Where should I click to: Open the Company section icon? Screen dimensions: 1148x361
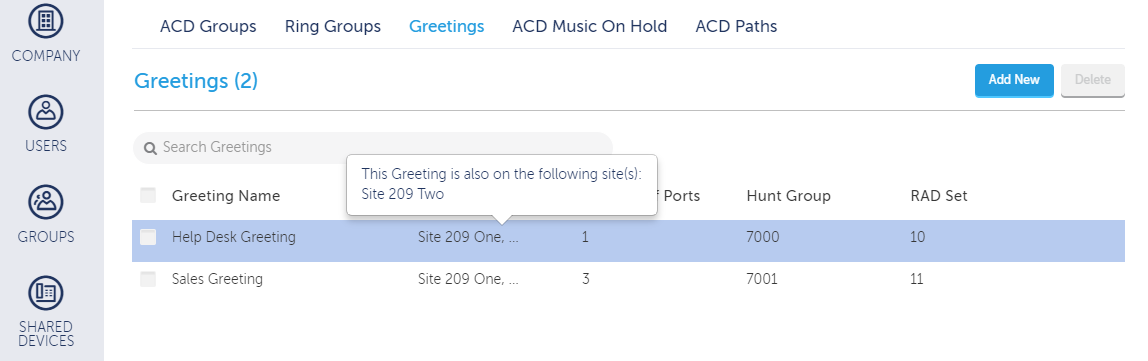[46, 21]
